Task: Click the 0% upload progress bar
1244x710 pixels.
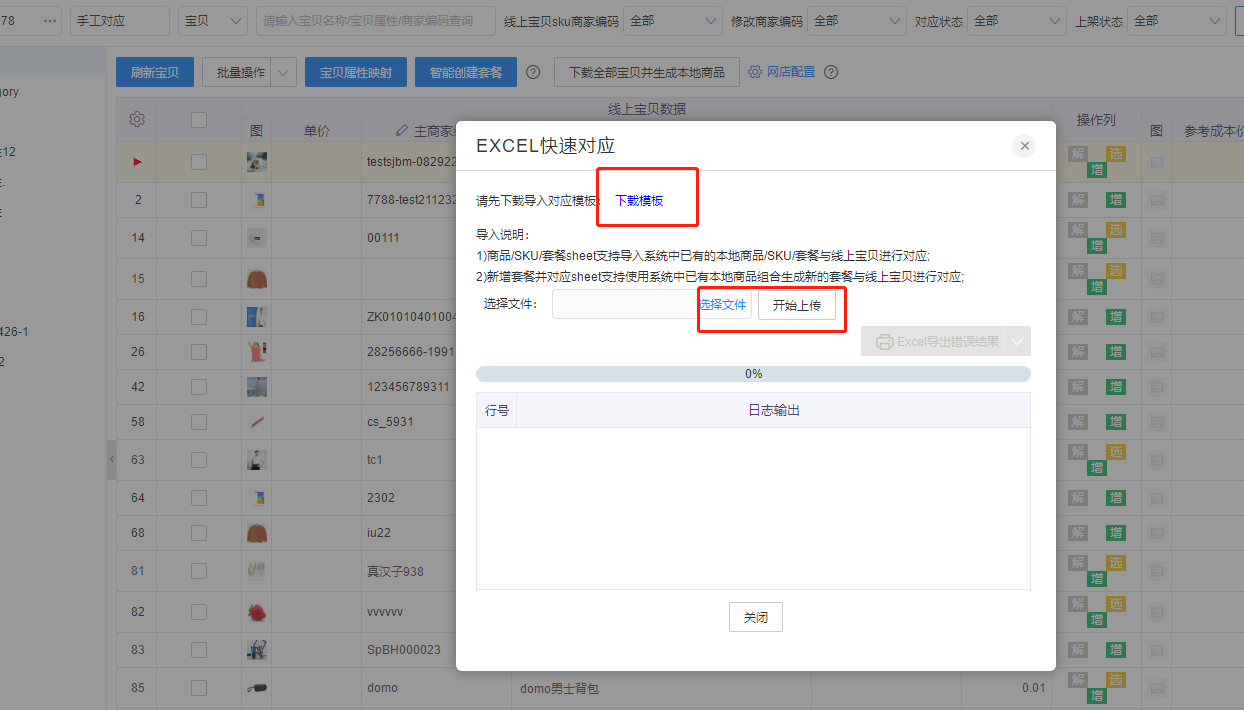Action: (753, 374)
